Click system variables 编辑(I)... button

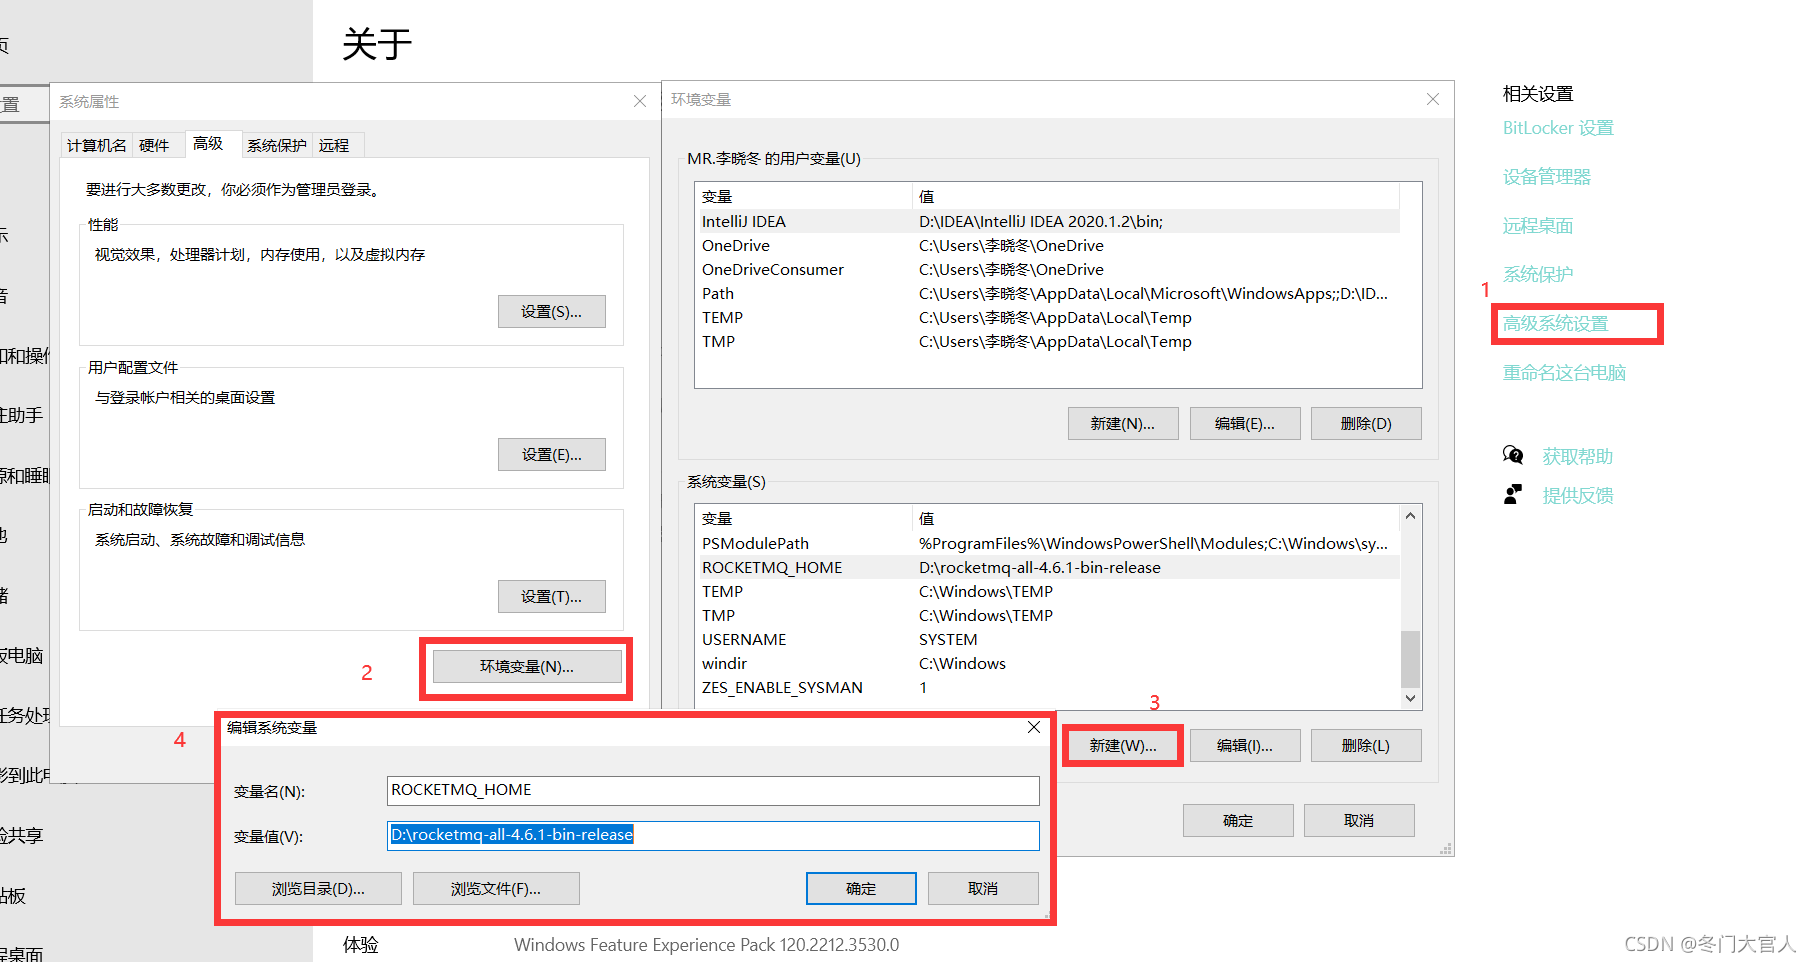1245,746
